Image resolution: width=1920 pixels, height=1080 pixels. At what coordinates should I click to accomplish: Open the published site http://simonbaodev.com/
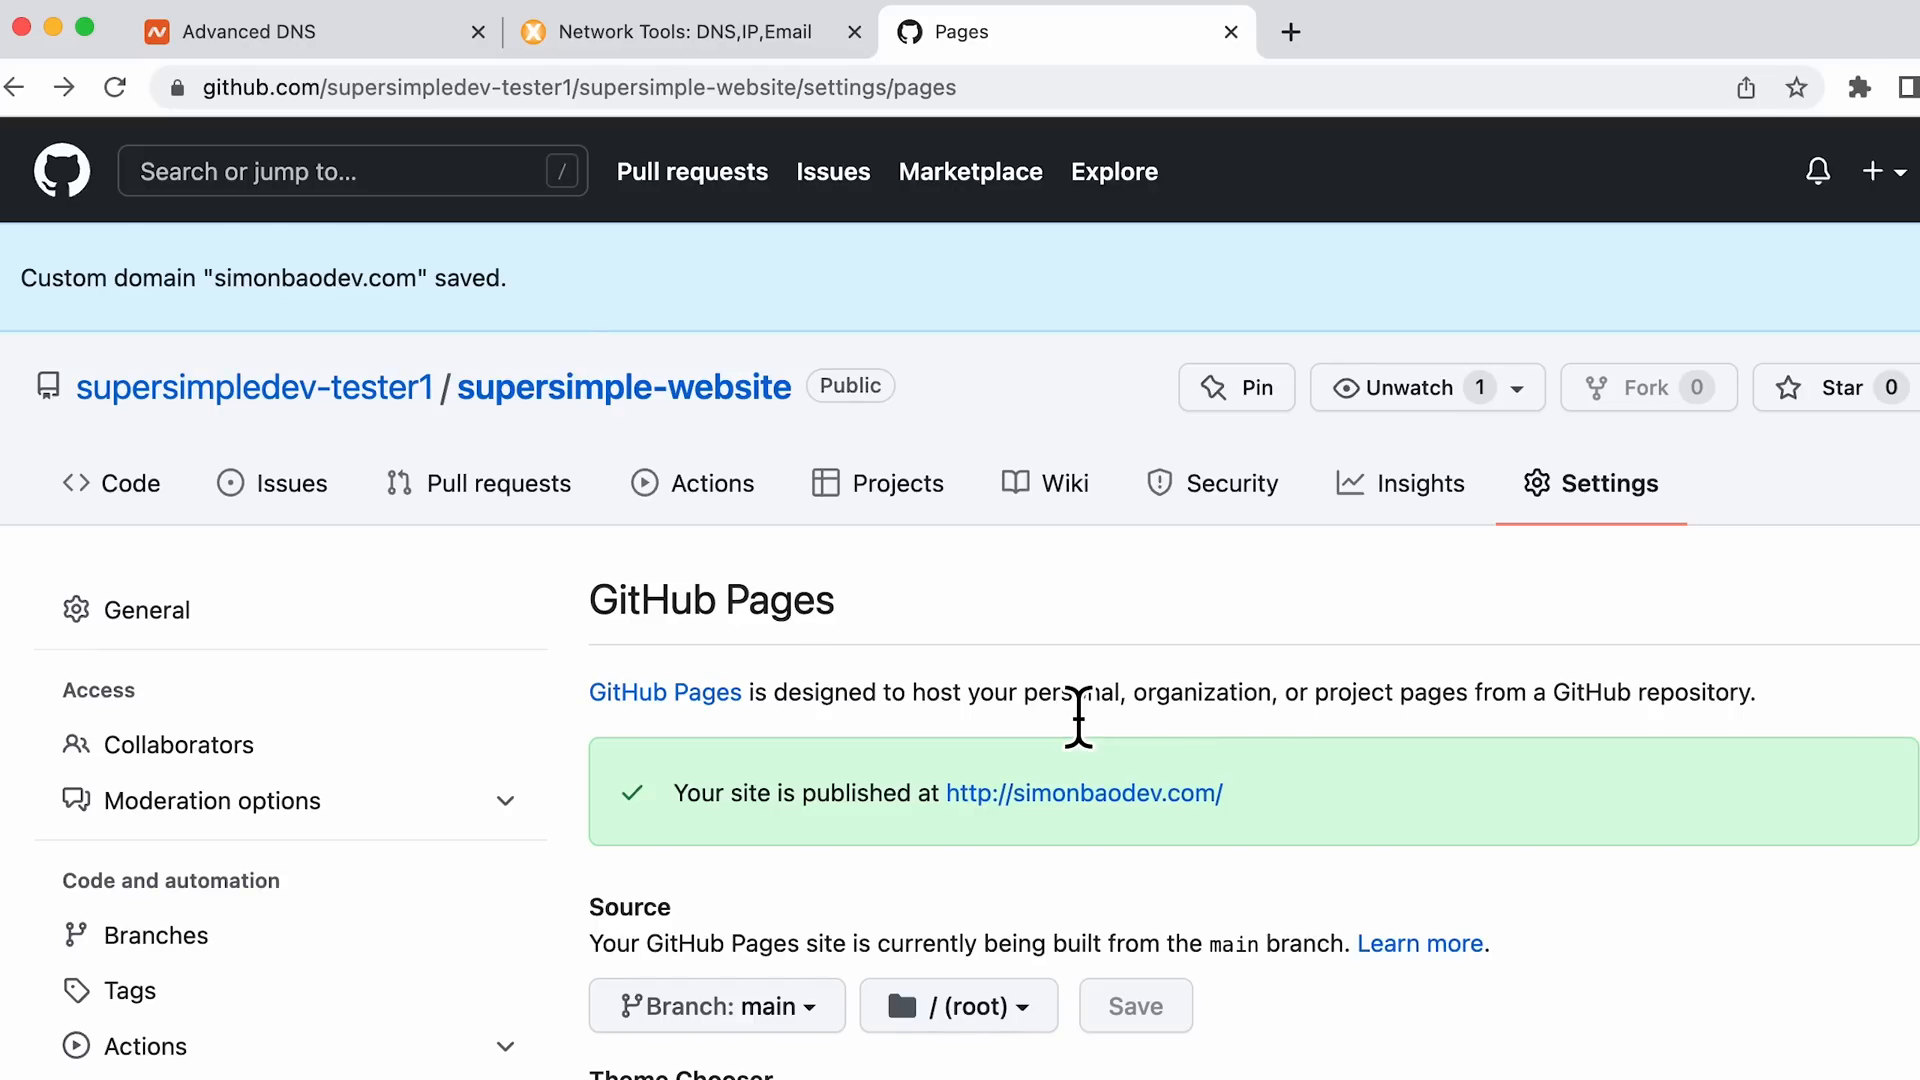(1084, 793)
